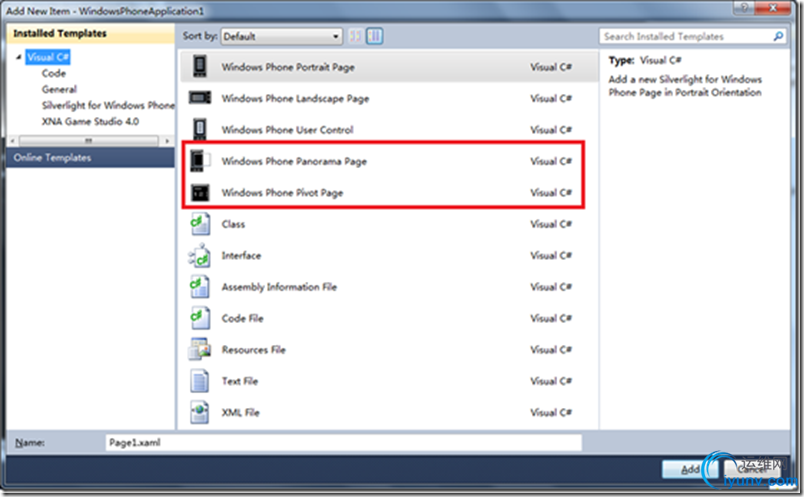Click the dialog Help button in title bar
The height and width of the screenshot is (497, 804).
[x=744, y=7]
